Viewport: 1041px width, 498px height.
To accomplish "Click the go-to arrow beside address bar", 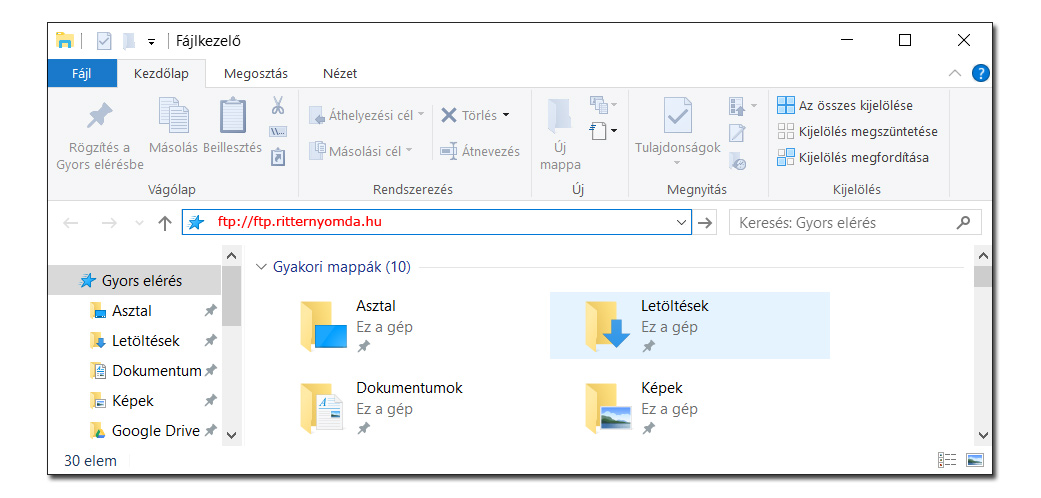I will (x=706, y=223).
